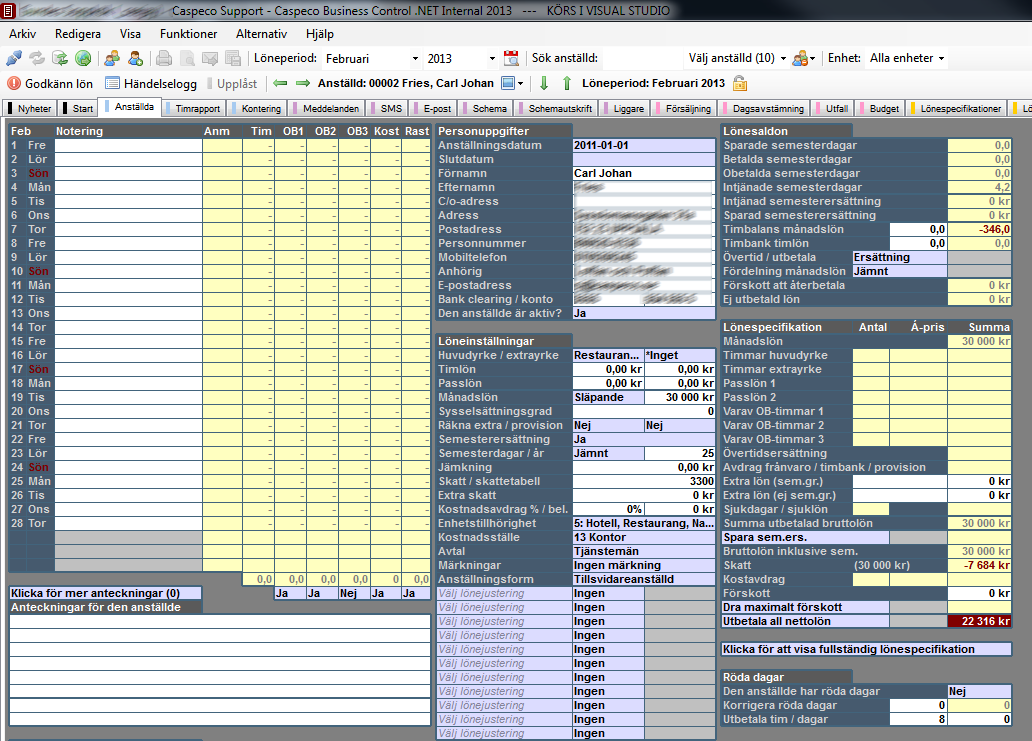1032x741 pixels.
Task: Click the Händelselogg list icon
Action: [113, 84]
